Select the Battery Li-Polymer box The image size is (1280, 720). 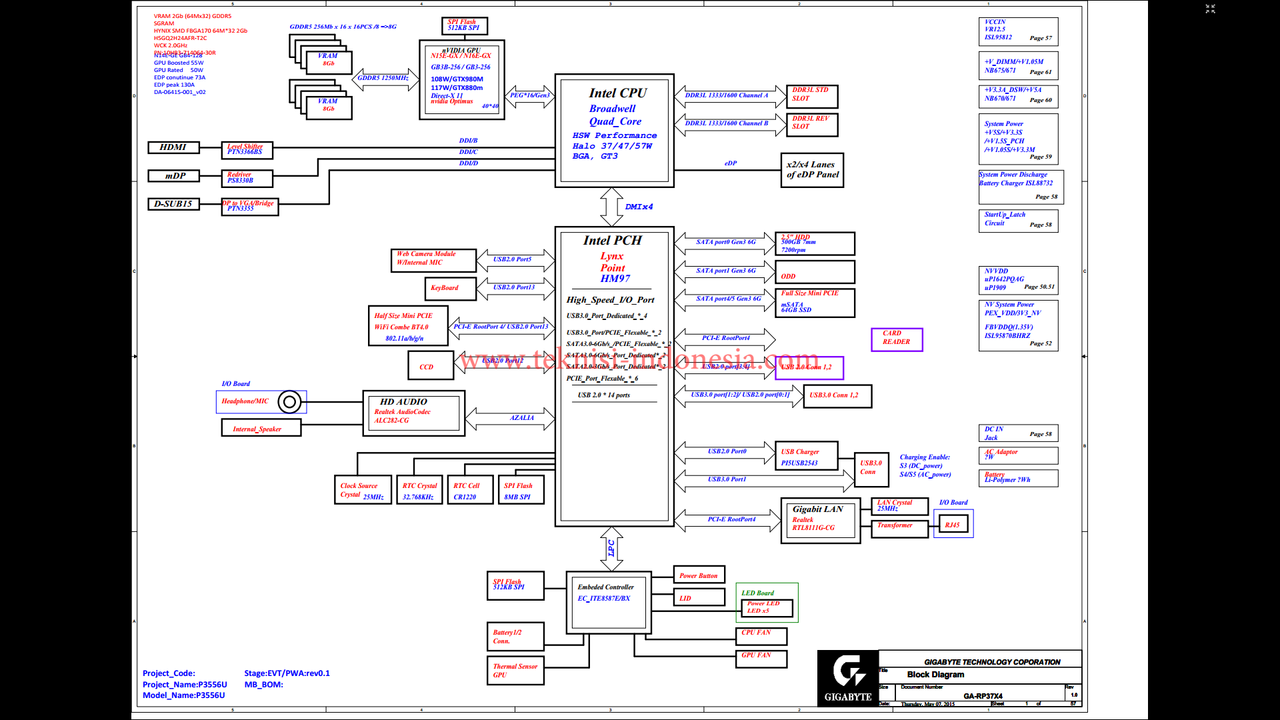tap(1018, 477)
